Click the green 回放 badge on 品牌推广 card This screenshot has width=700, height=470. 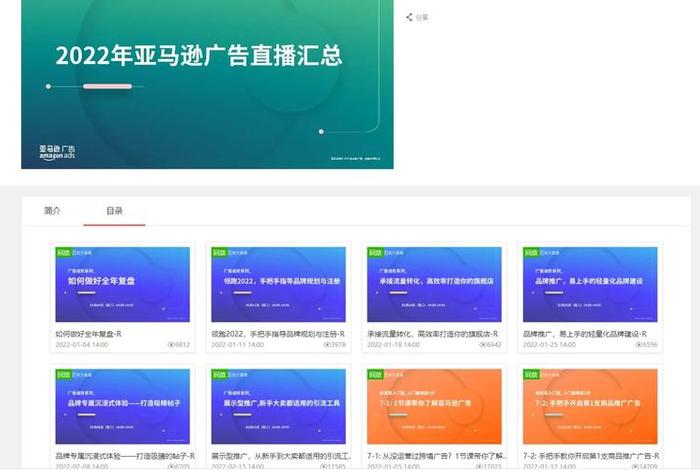531,252
